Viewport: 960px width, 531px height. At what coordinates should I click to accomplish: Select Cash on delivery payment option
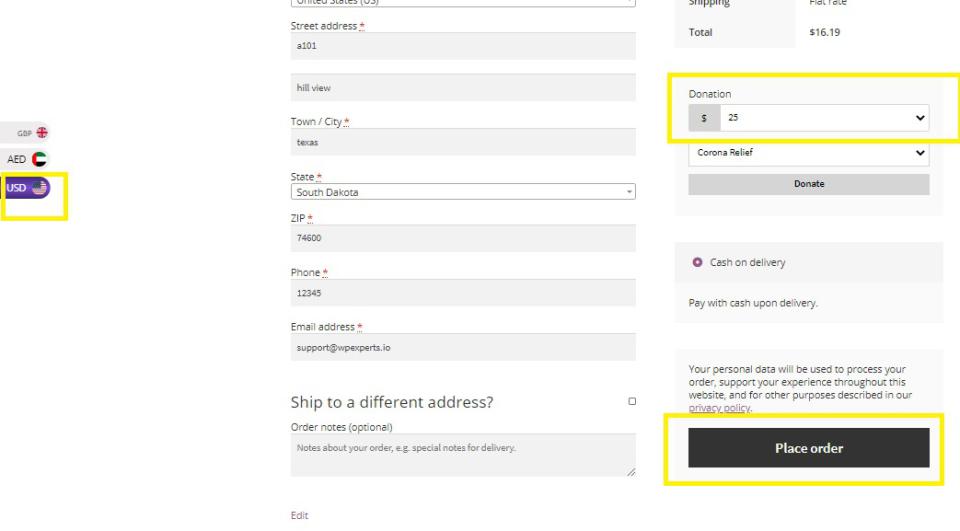point(697,263)
